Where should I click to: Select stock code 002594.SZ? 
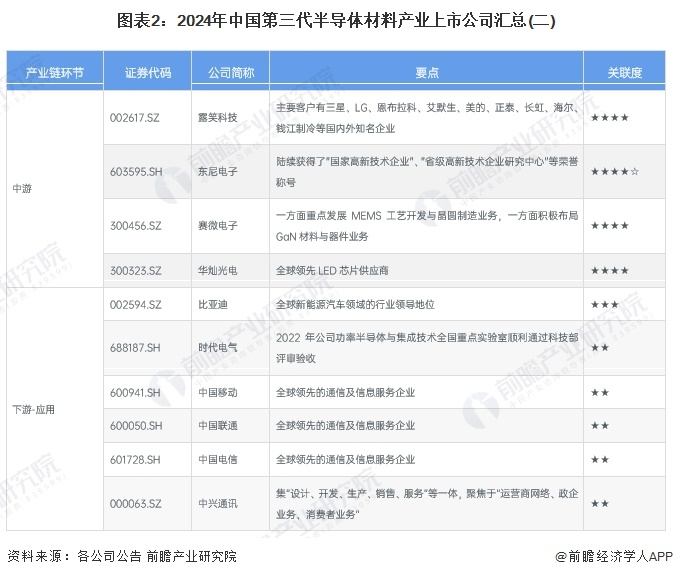[x=136, y=305]
